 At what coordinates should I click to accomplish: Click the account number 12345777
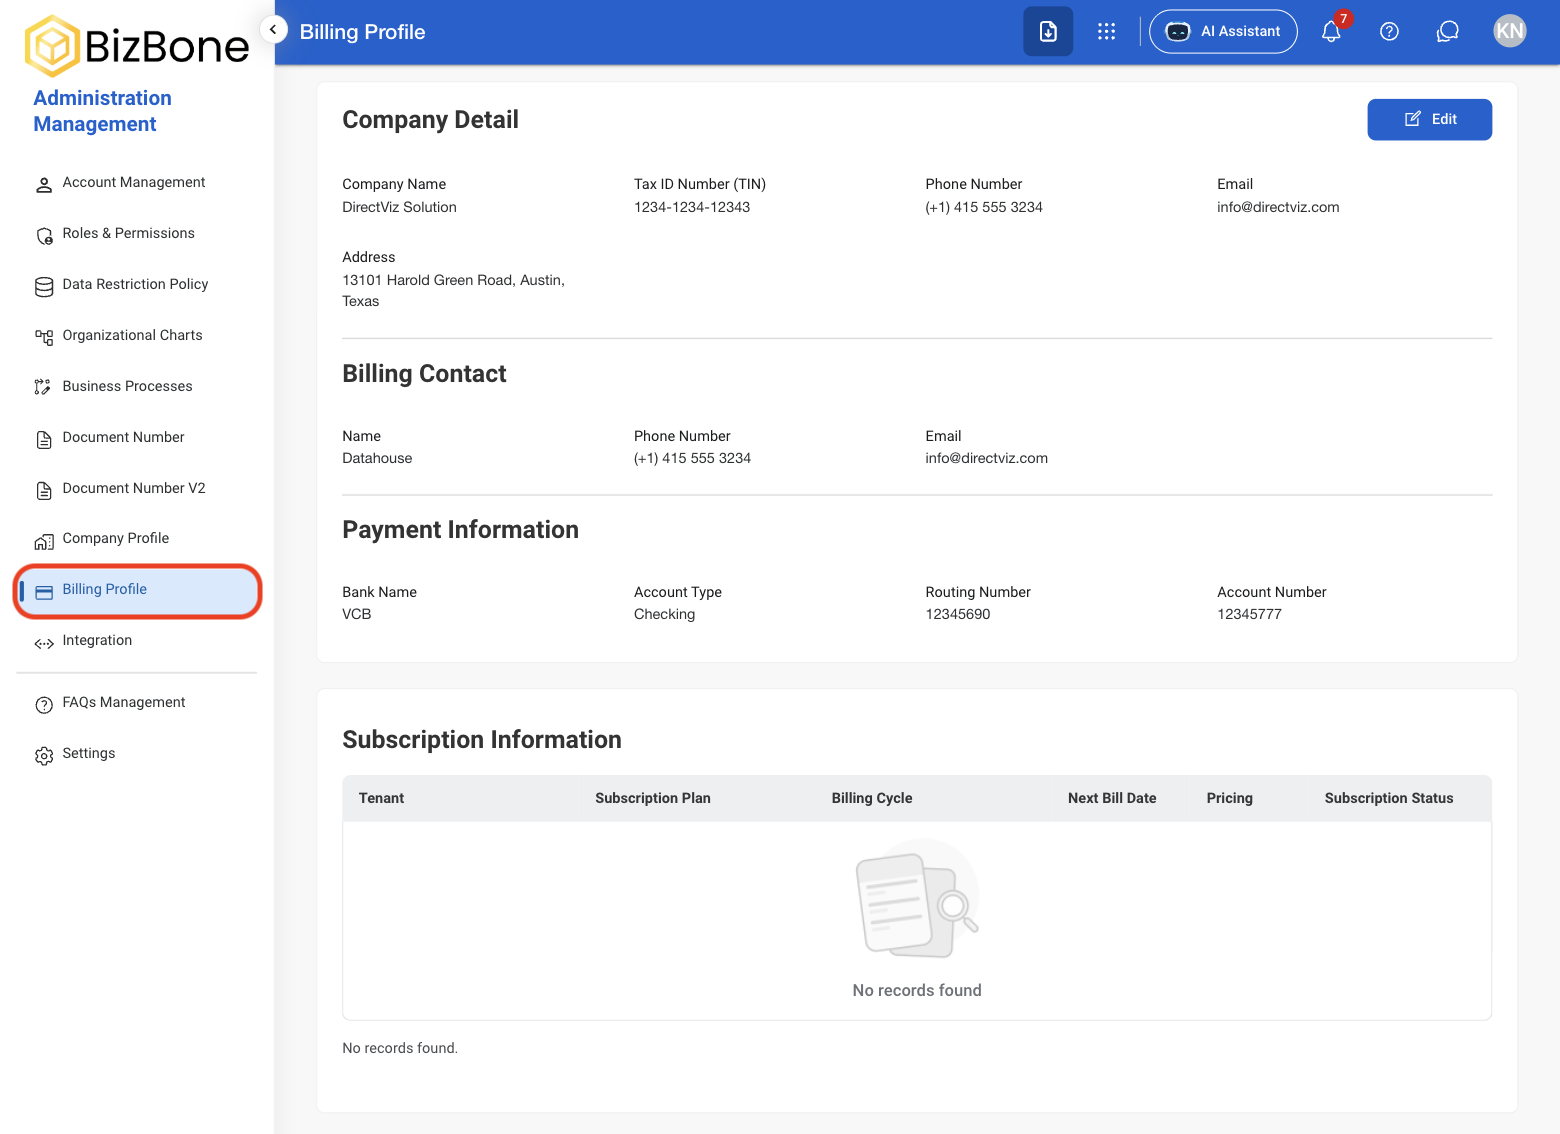click(1249, 614)
